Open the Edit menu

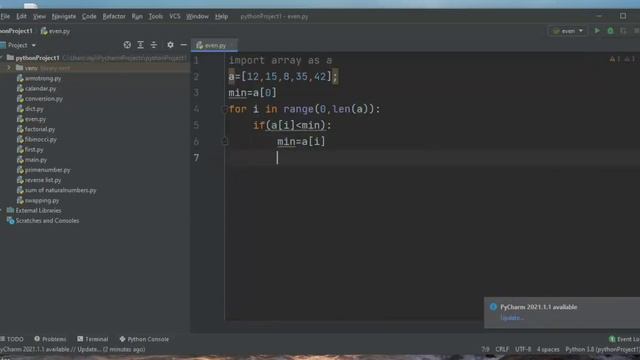pos(21,17)
